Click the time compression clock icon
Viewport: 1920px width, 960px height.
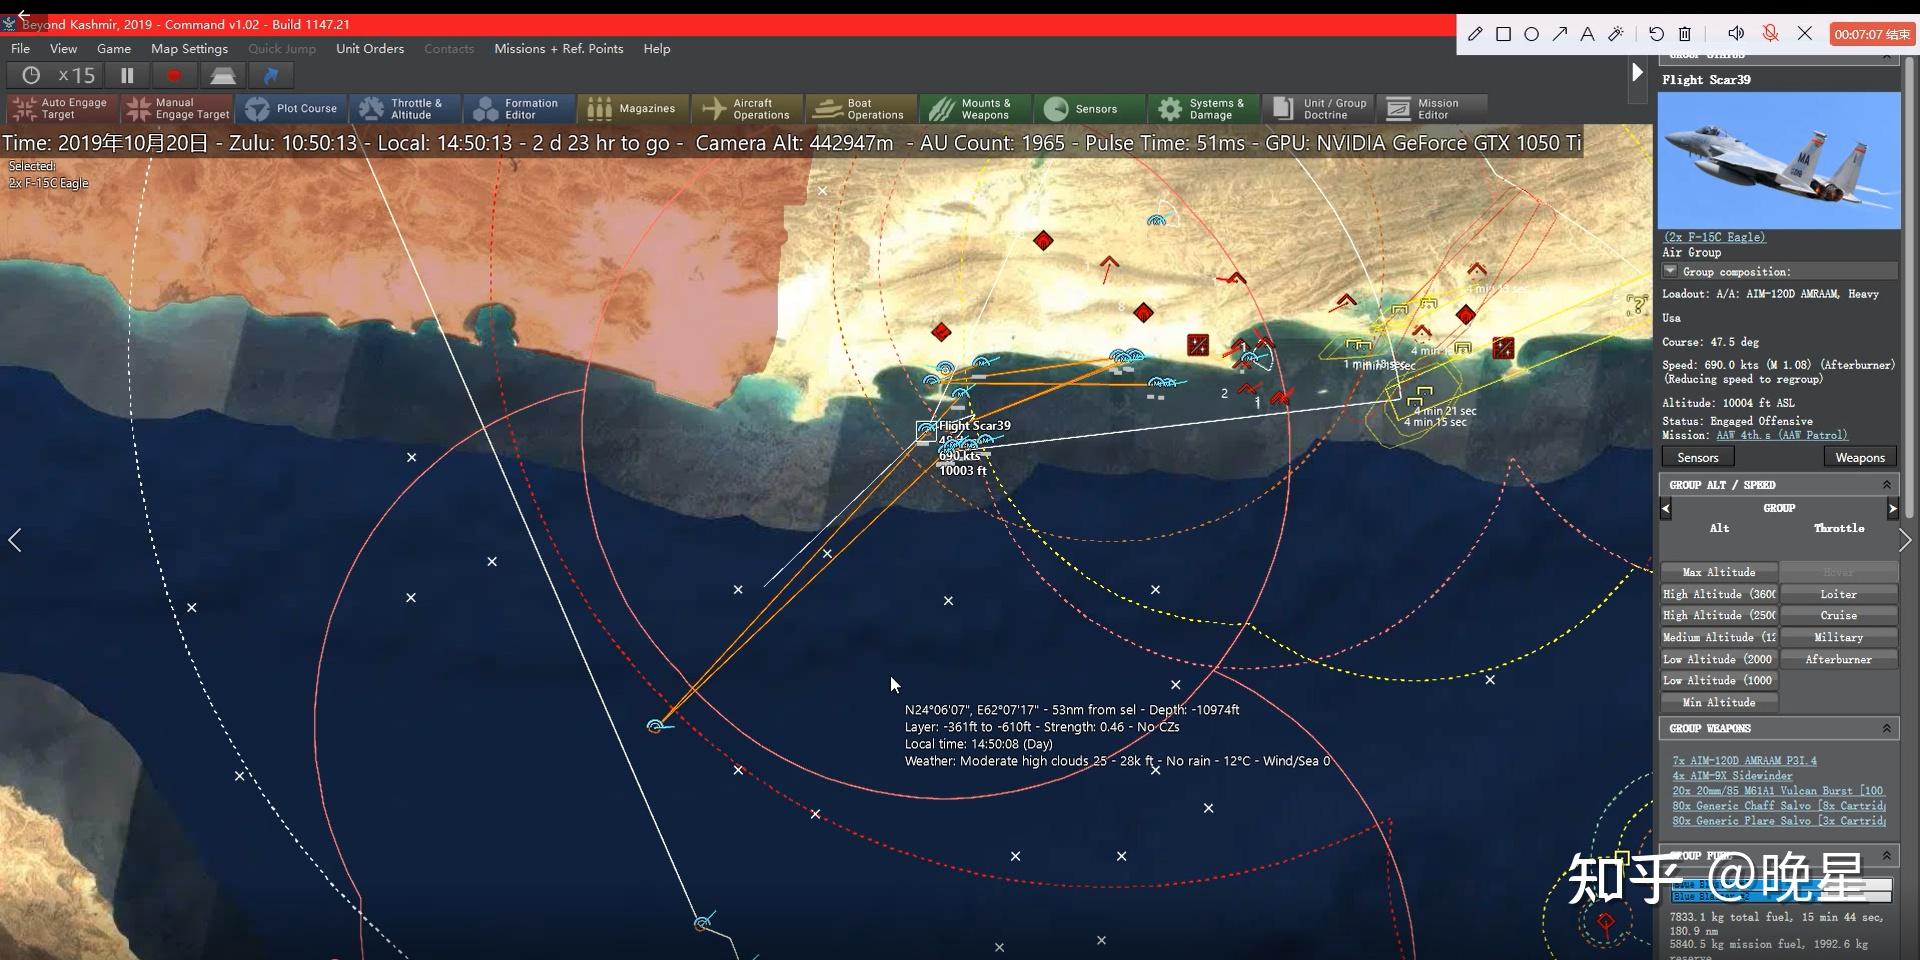coord(31,75)
